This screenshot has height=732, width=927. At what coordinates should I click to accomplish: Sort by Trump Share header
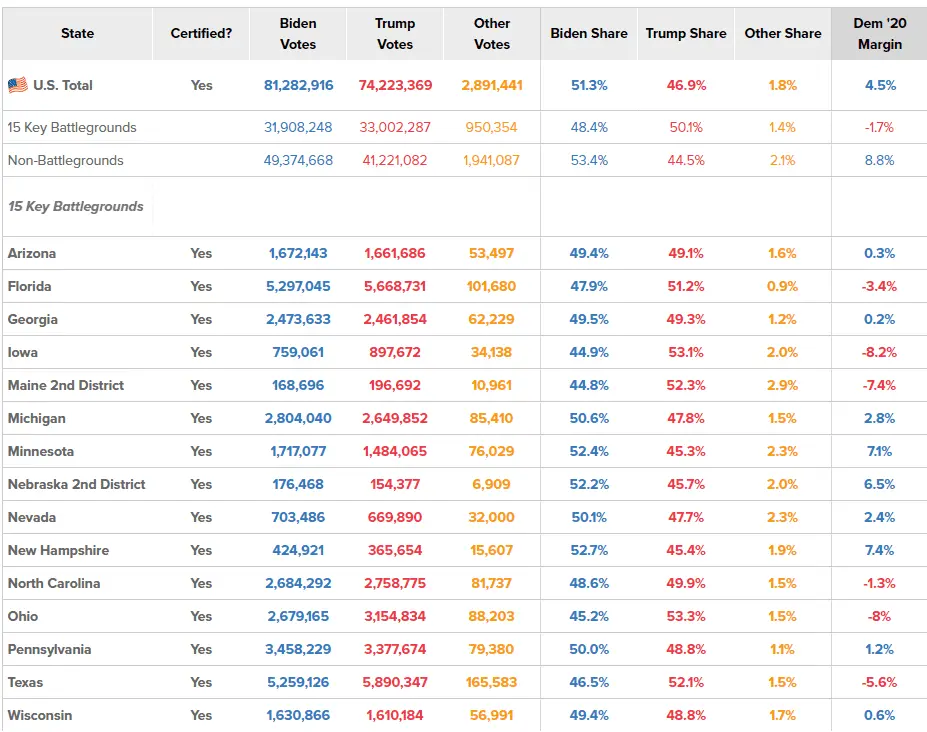[x=686, y=33]
